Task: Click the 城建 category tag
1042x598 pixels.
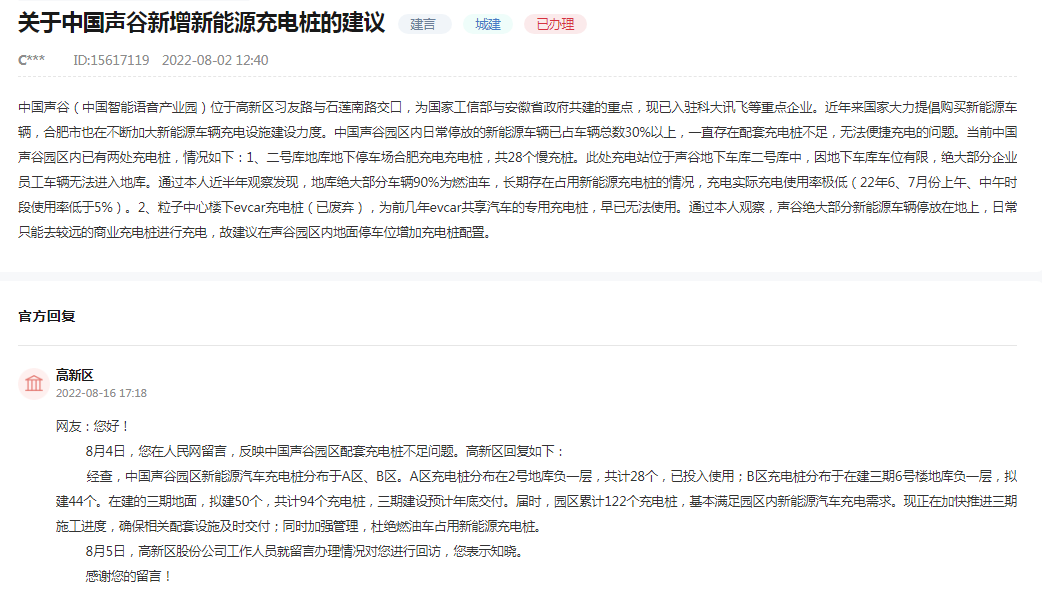Action: click(x=488, y=25)
